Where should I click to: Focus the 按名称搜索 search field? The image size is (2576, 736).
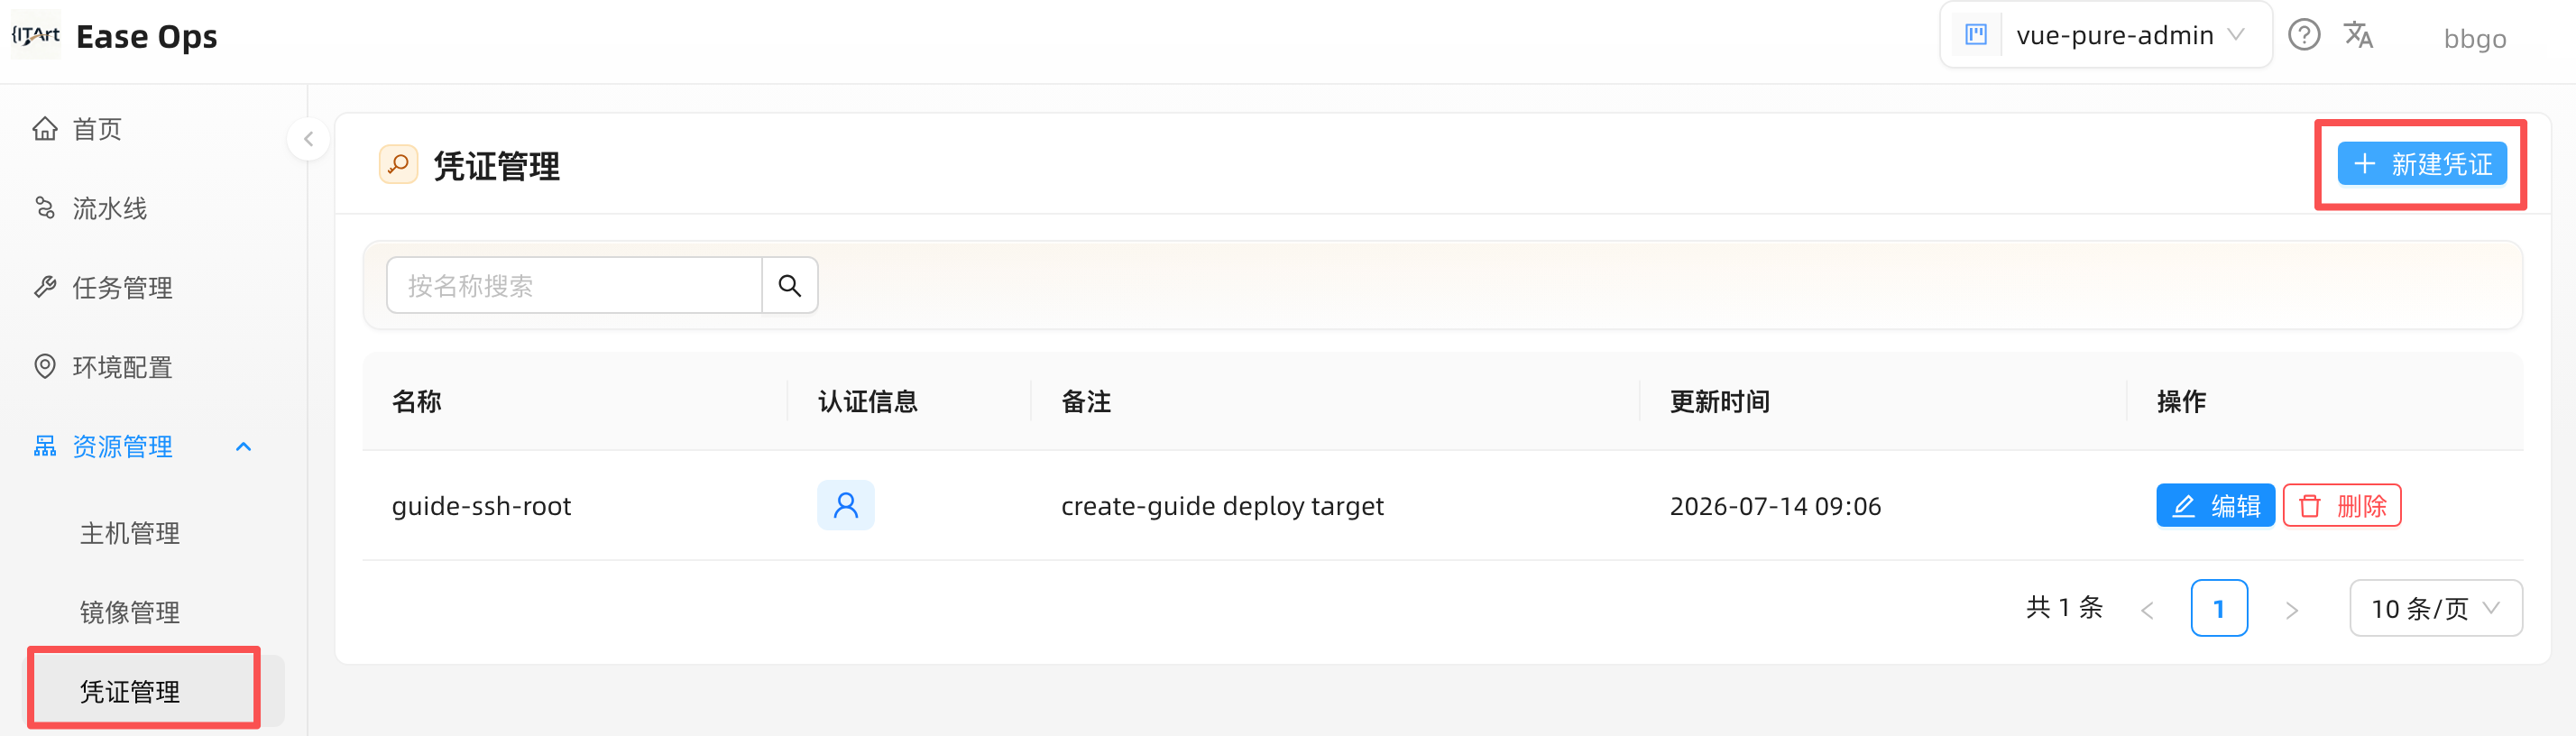point(575,286)
